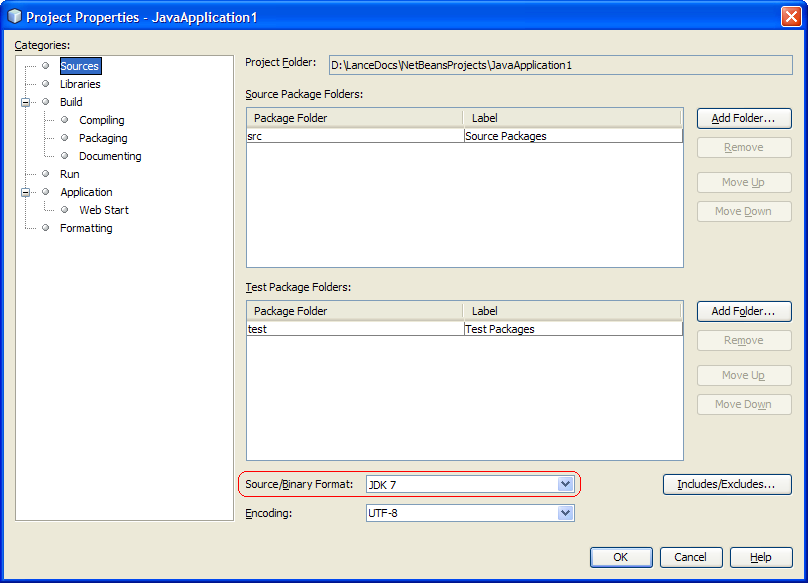This screenshot has height=583, width=808.
Task: Select the Build category node
Action: point(71,102)
